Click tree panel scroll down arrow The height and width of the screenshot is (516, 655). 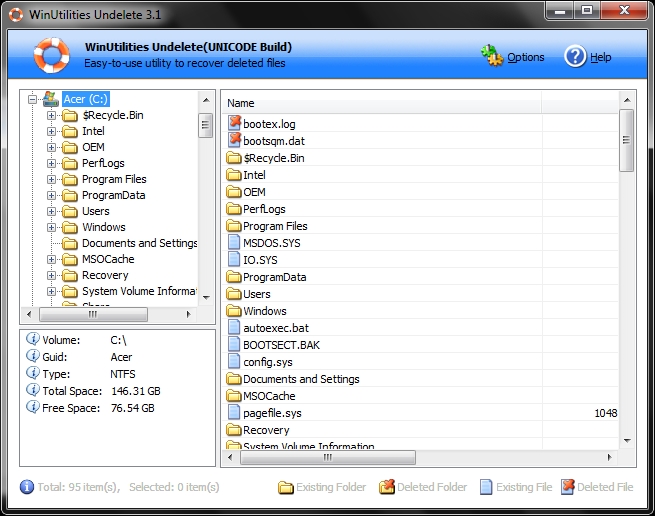206,297
